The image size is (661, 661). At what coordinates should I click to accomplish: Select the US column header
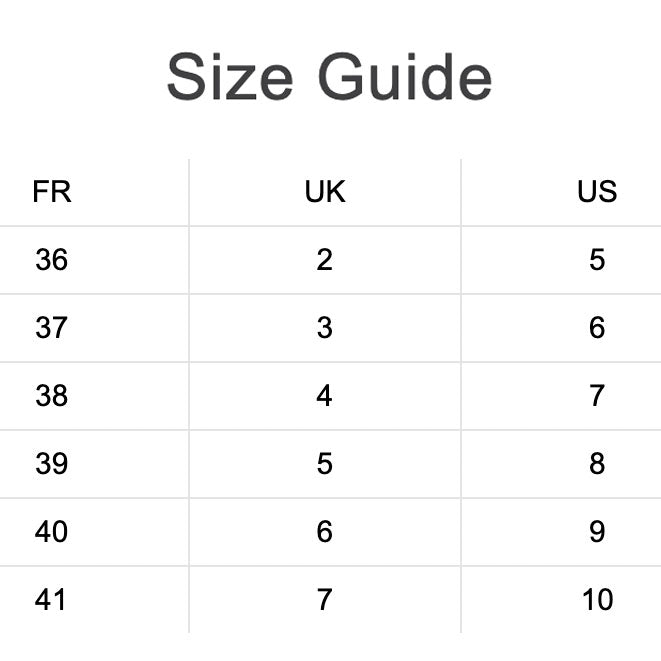(597, 191)
